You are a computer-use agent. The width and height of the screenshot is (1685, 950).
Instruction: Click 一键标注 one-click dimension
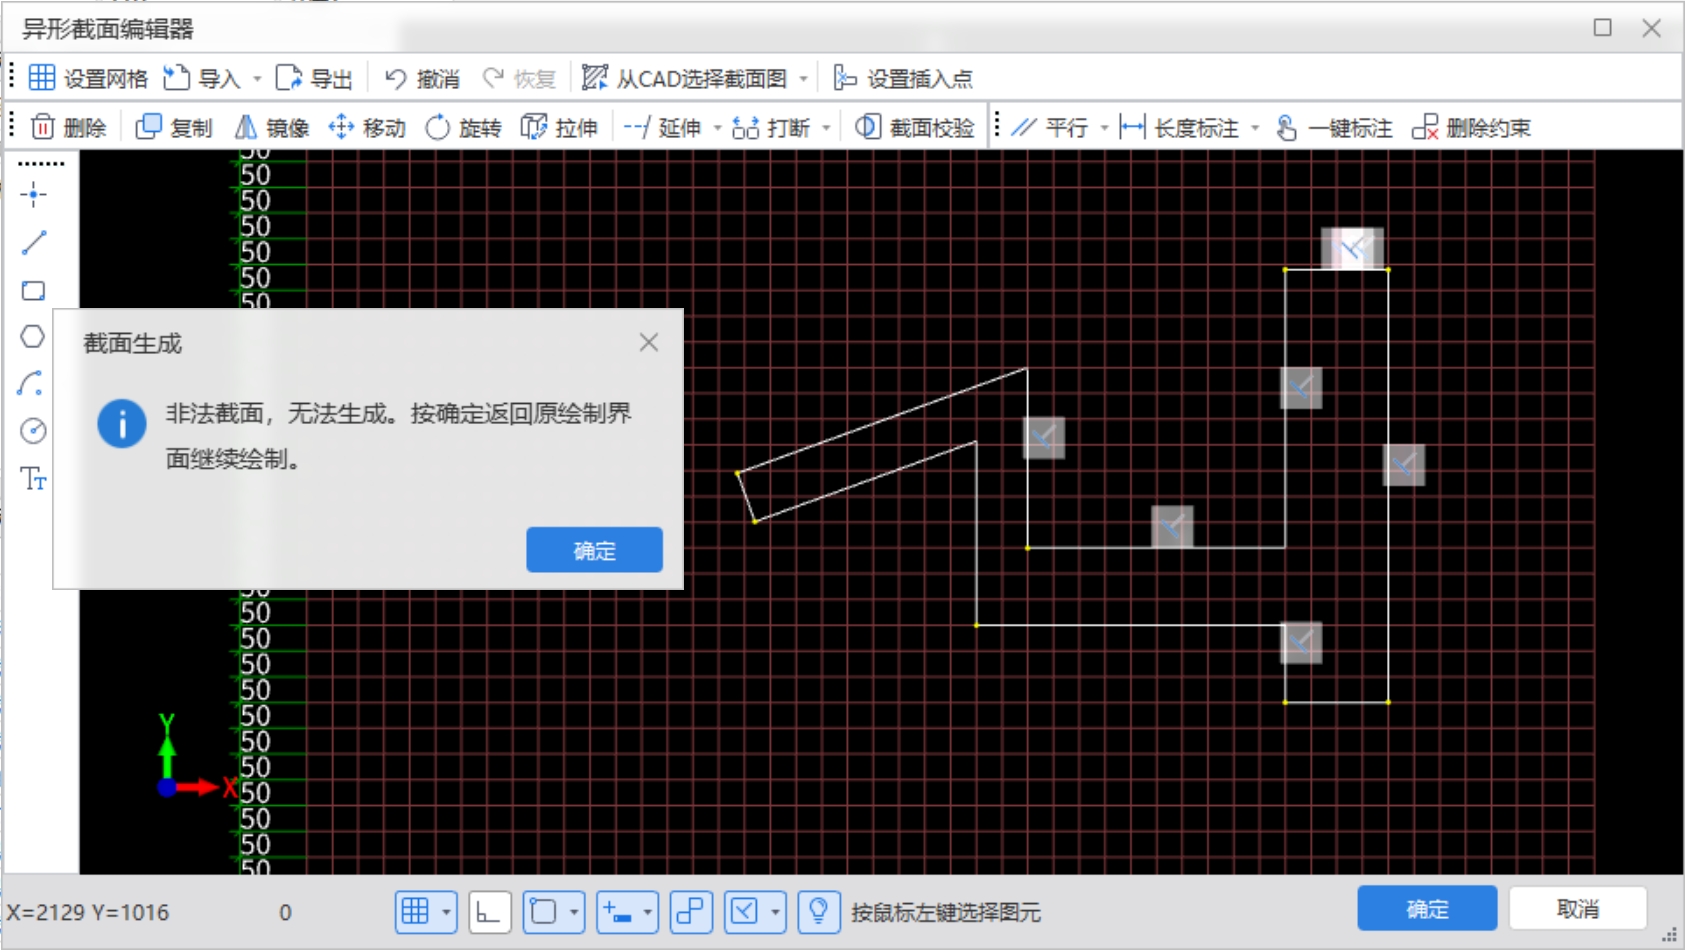pyautogui.click(x=1334, y=127)
